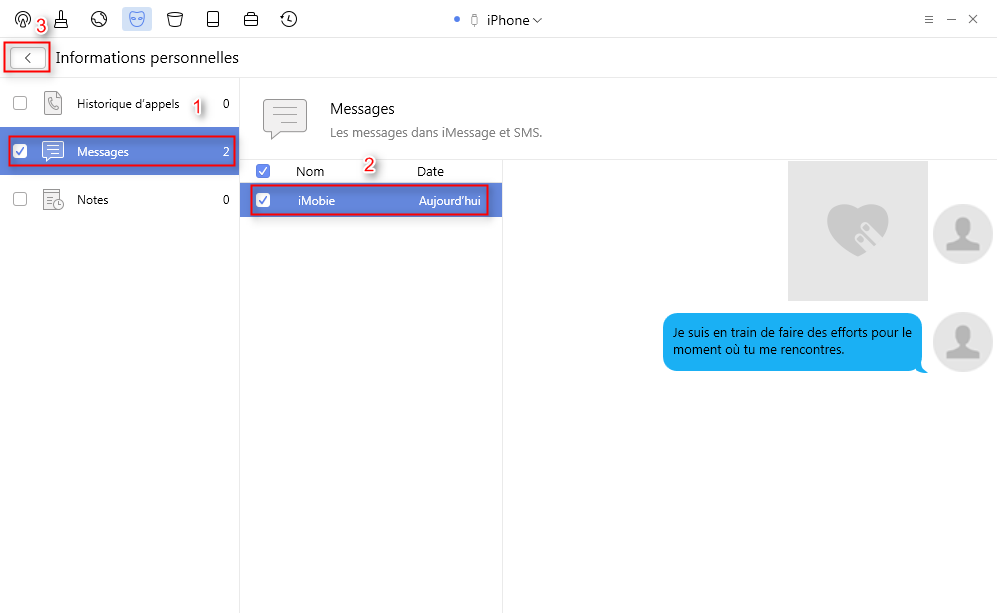The height and width of the screenshot is (613, 997).
Task: Click the large Messages header icon
Action: [285, 118]
